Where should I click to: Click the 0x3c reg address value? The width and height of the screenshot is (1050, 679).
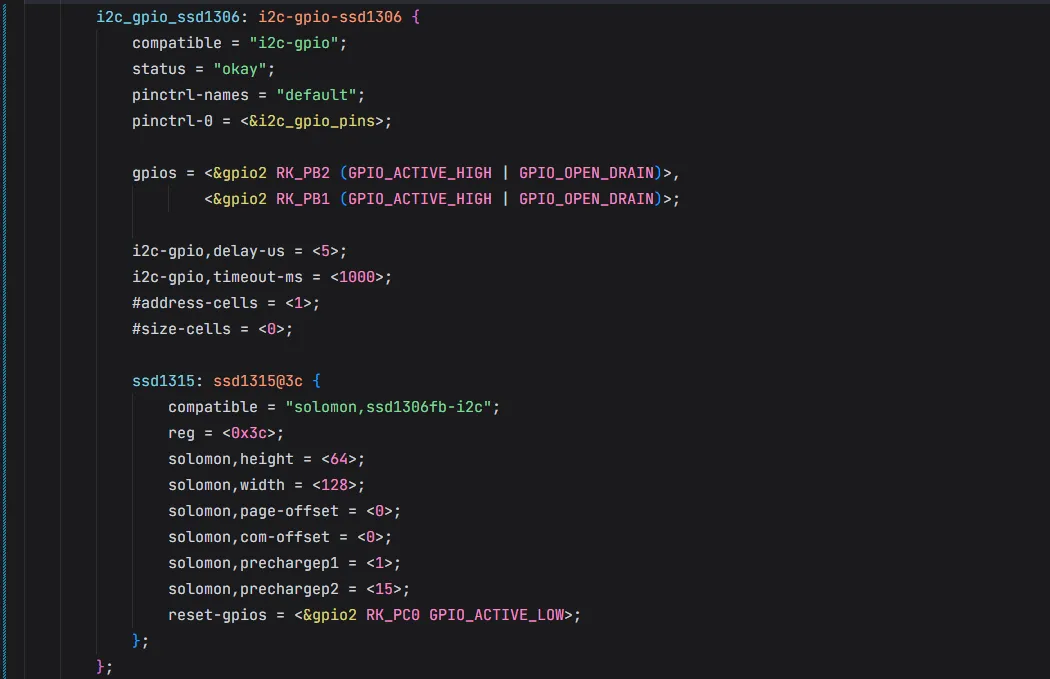pyautogui.click(x=248, y=433)
